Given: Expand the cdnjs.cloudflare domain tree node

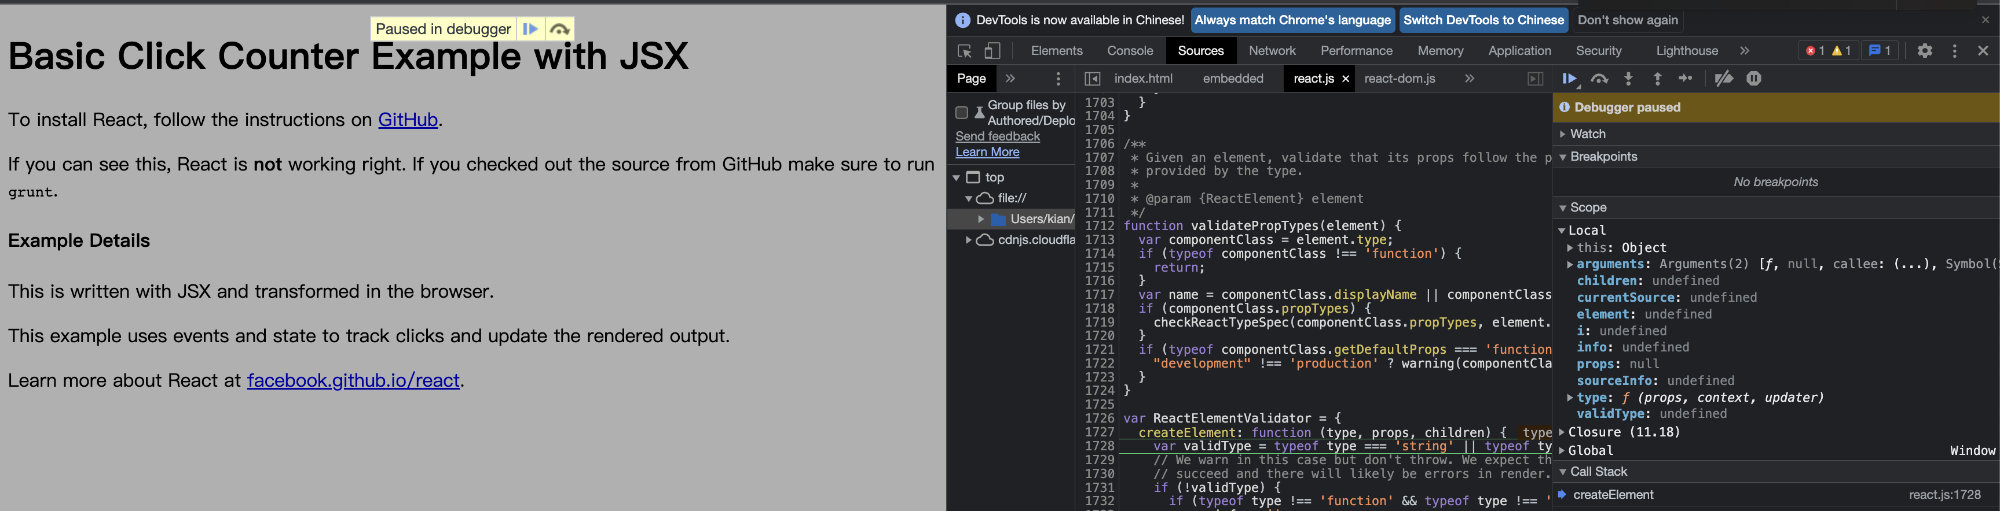Looking at the screenshot, I should click(x=968, y=240).
